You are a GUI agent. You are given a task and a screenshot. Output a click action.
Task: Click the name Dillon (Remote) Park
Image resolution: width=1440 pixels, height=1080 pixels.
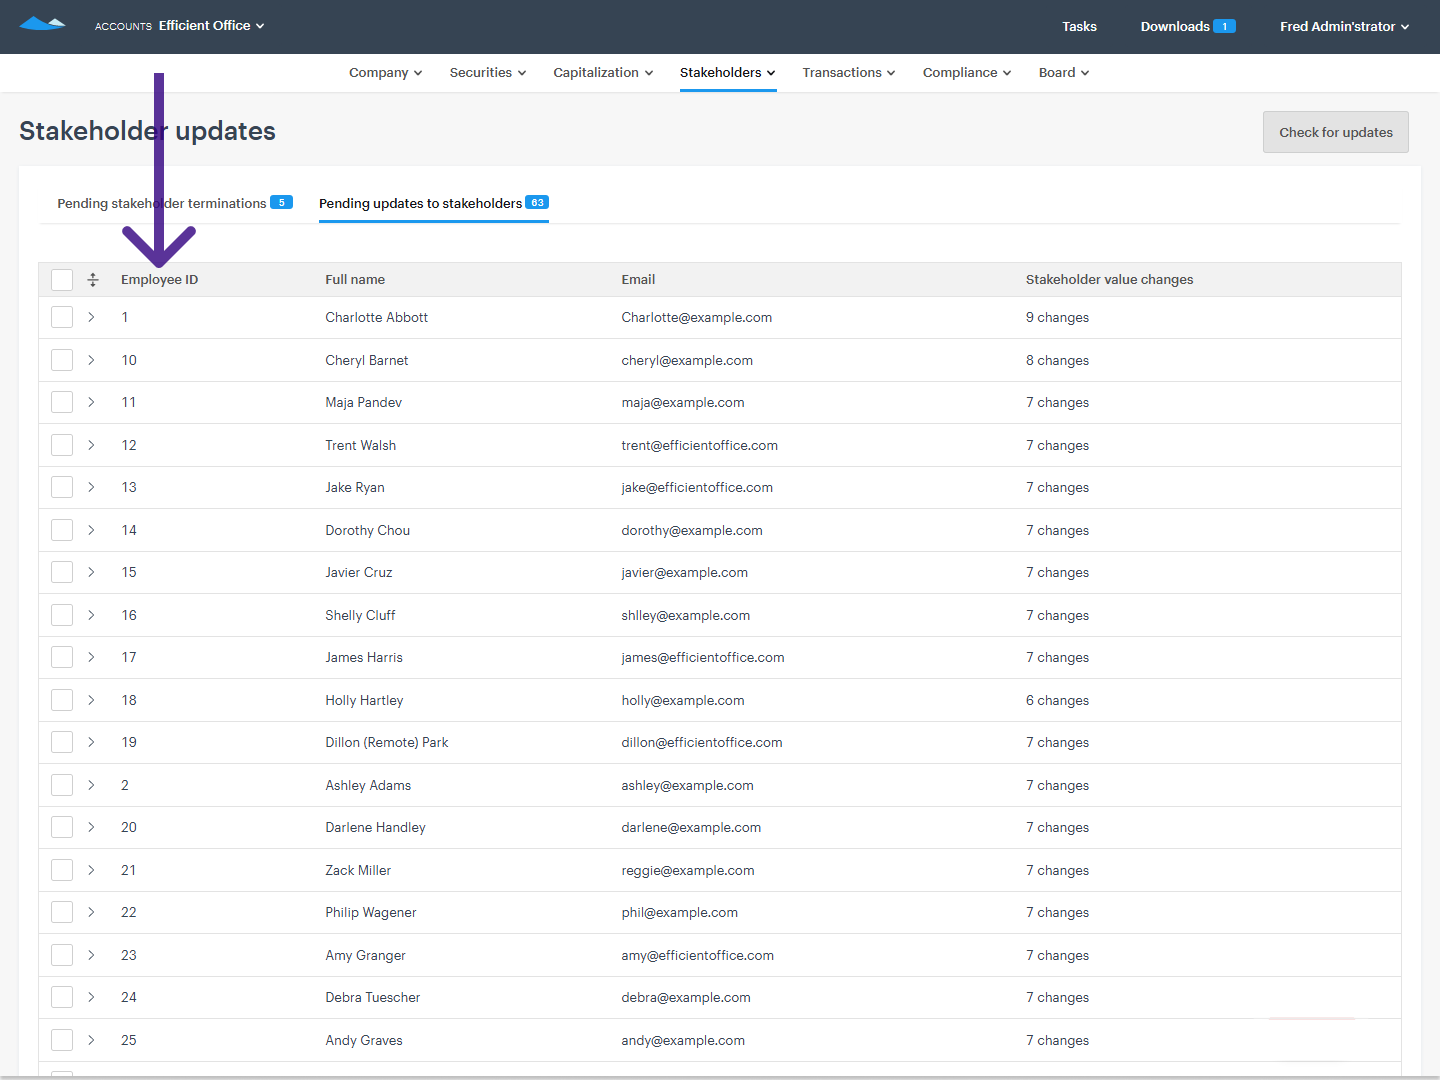[x=387, y=742]
